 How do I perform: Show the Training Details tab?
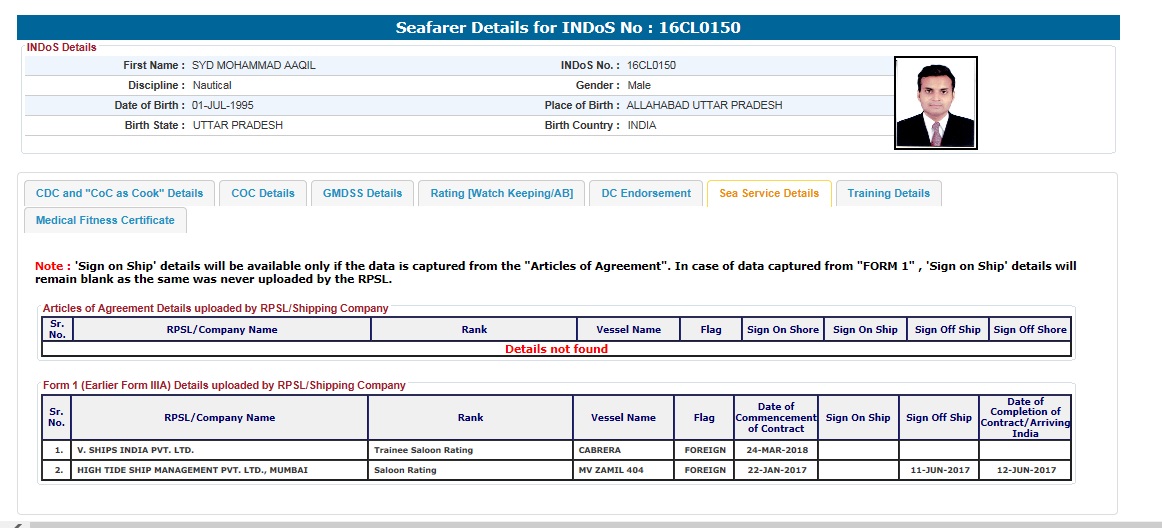click(888, 193)
